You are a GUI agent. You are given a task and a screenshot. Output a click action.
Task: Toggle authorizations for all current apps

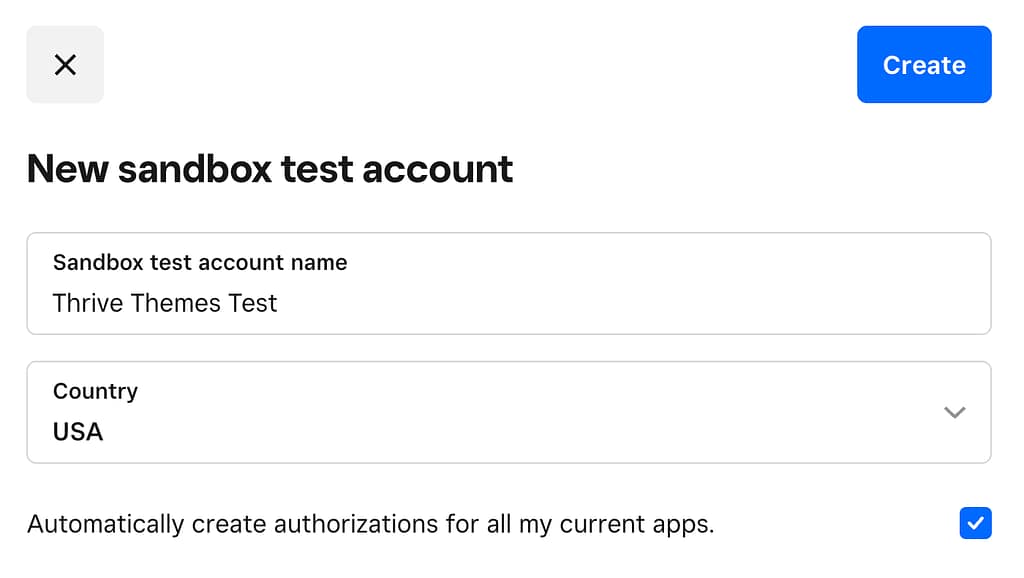[x=975, y=523]
